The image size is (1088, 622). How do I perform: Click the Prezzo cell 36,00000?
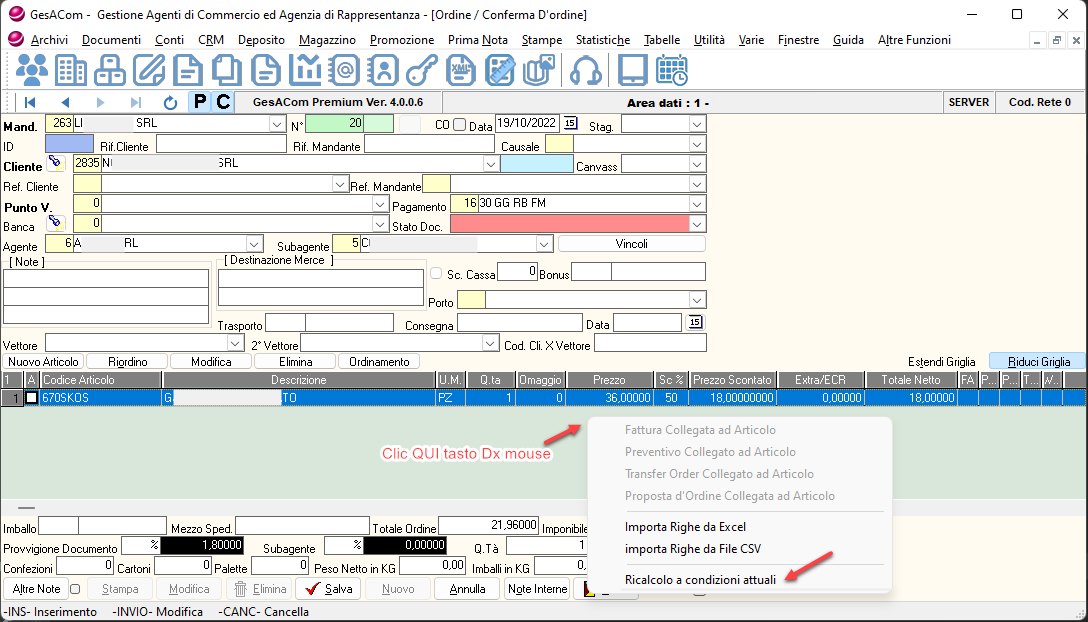[610, 398]
